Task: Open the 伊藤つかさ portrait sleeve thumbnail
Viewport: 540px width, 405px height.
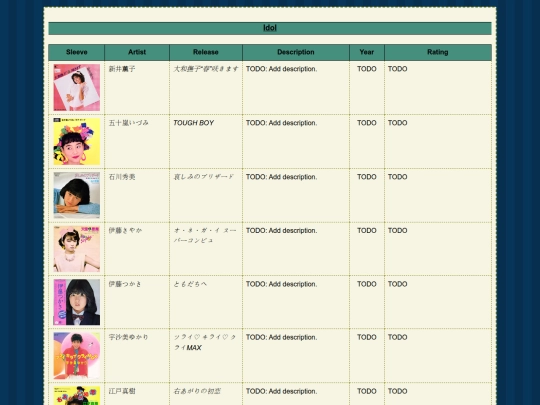Action: pos(77,302)
